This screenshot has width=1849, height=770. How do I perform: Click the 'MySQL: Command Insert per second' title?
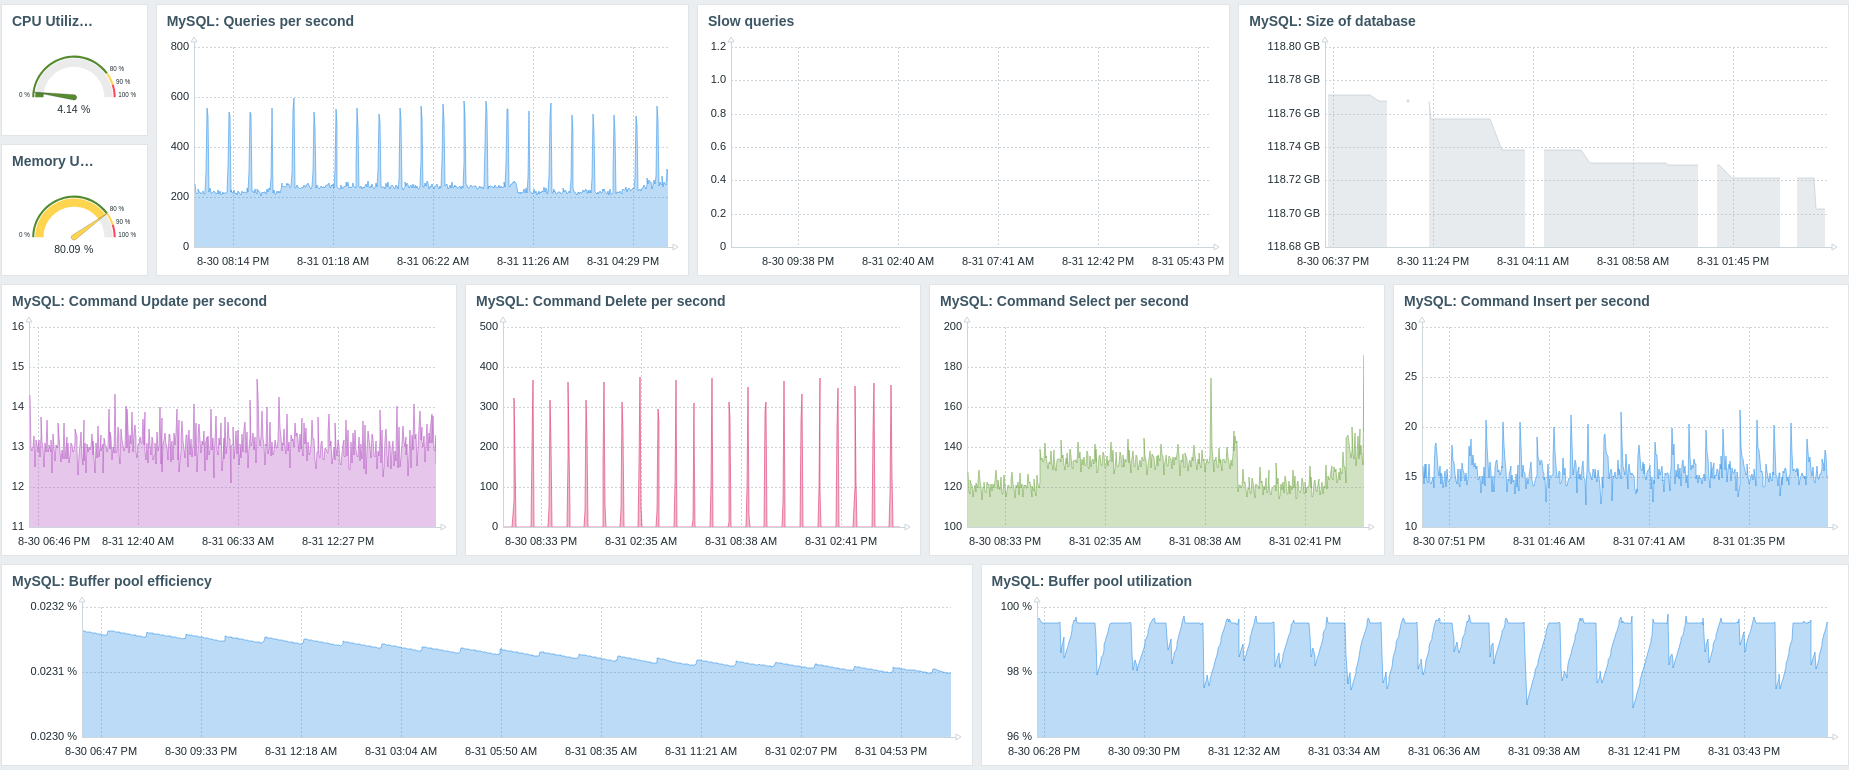pos(1526,301)
